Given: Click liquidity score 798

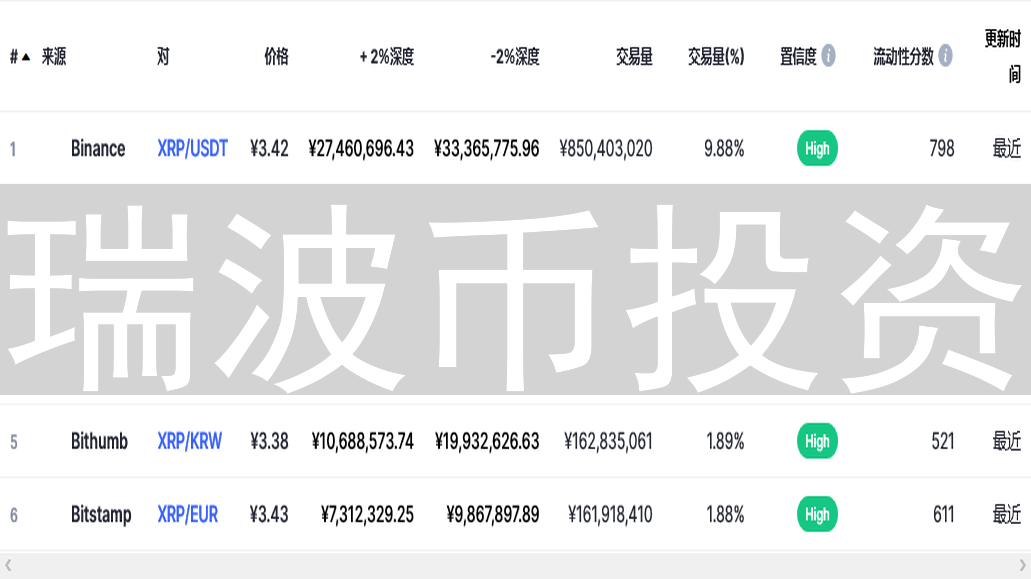Looking at the screenshot, I should tap(942, 149).
